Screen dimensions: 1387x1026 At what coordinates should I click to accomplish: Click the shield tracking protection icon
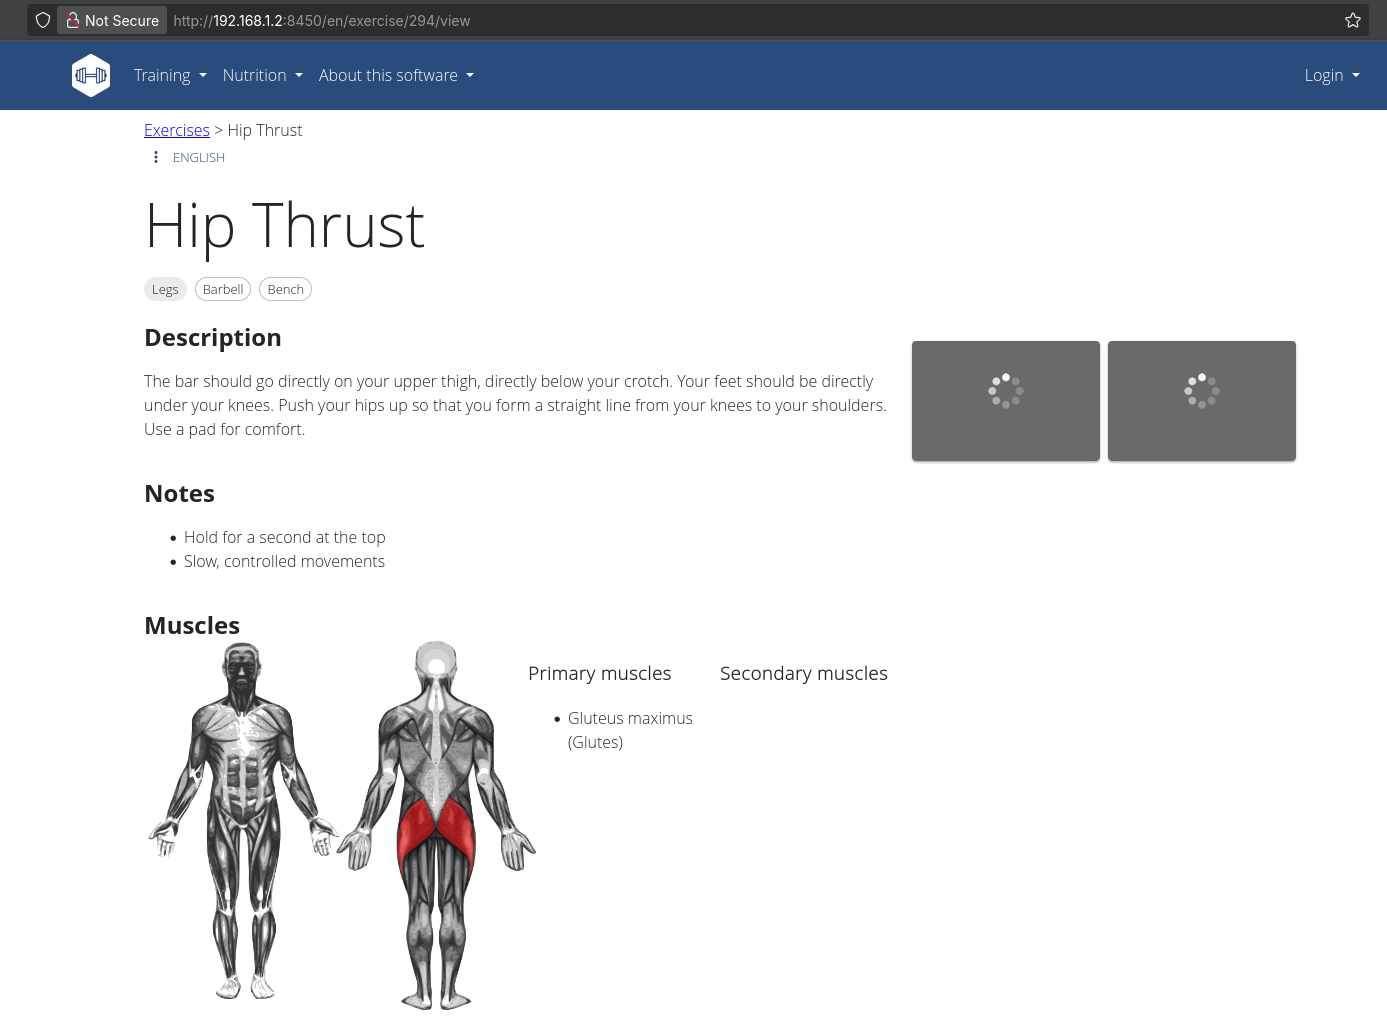(x=43, y=20)
